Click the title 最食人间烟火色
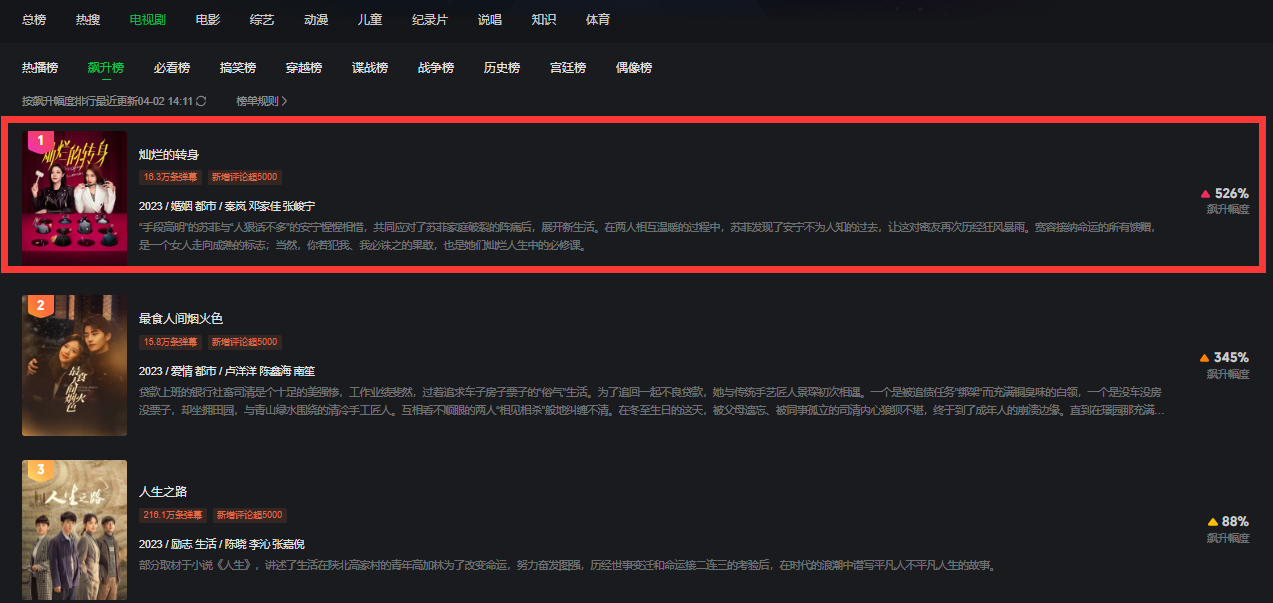This screenshot has width=1273, height=603. (x=181, y=319)
